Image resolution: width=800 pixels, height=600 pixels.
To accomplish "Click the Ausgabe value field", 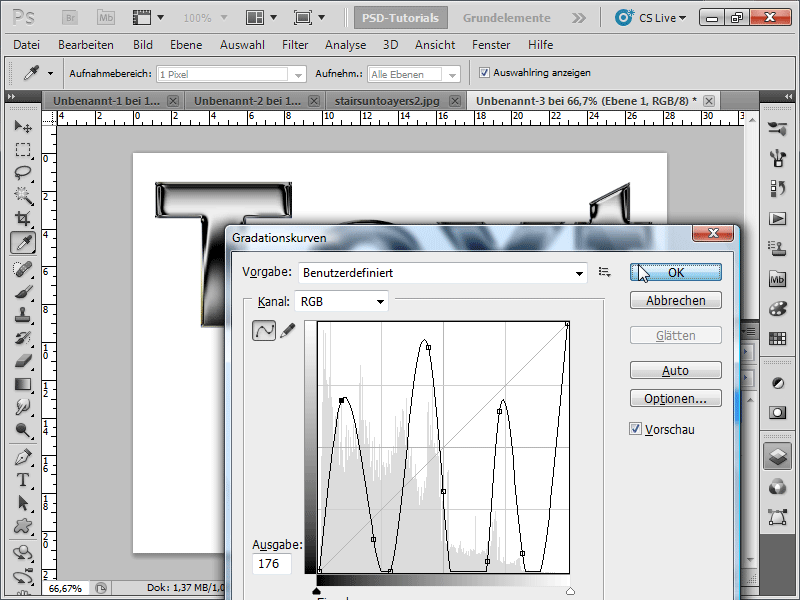I will tap(271, 563).
